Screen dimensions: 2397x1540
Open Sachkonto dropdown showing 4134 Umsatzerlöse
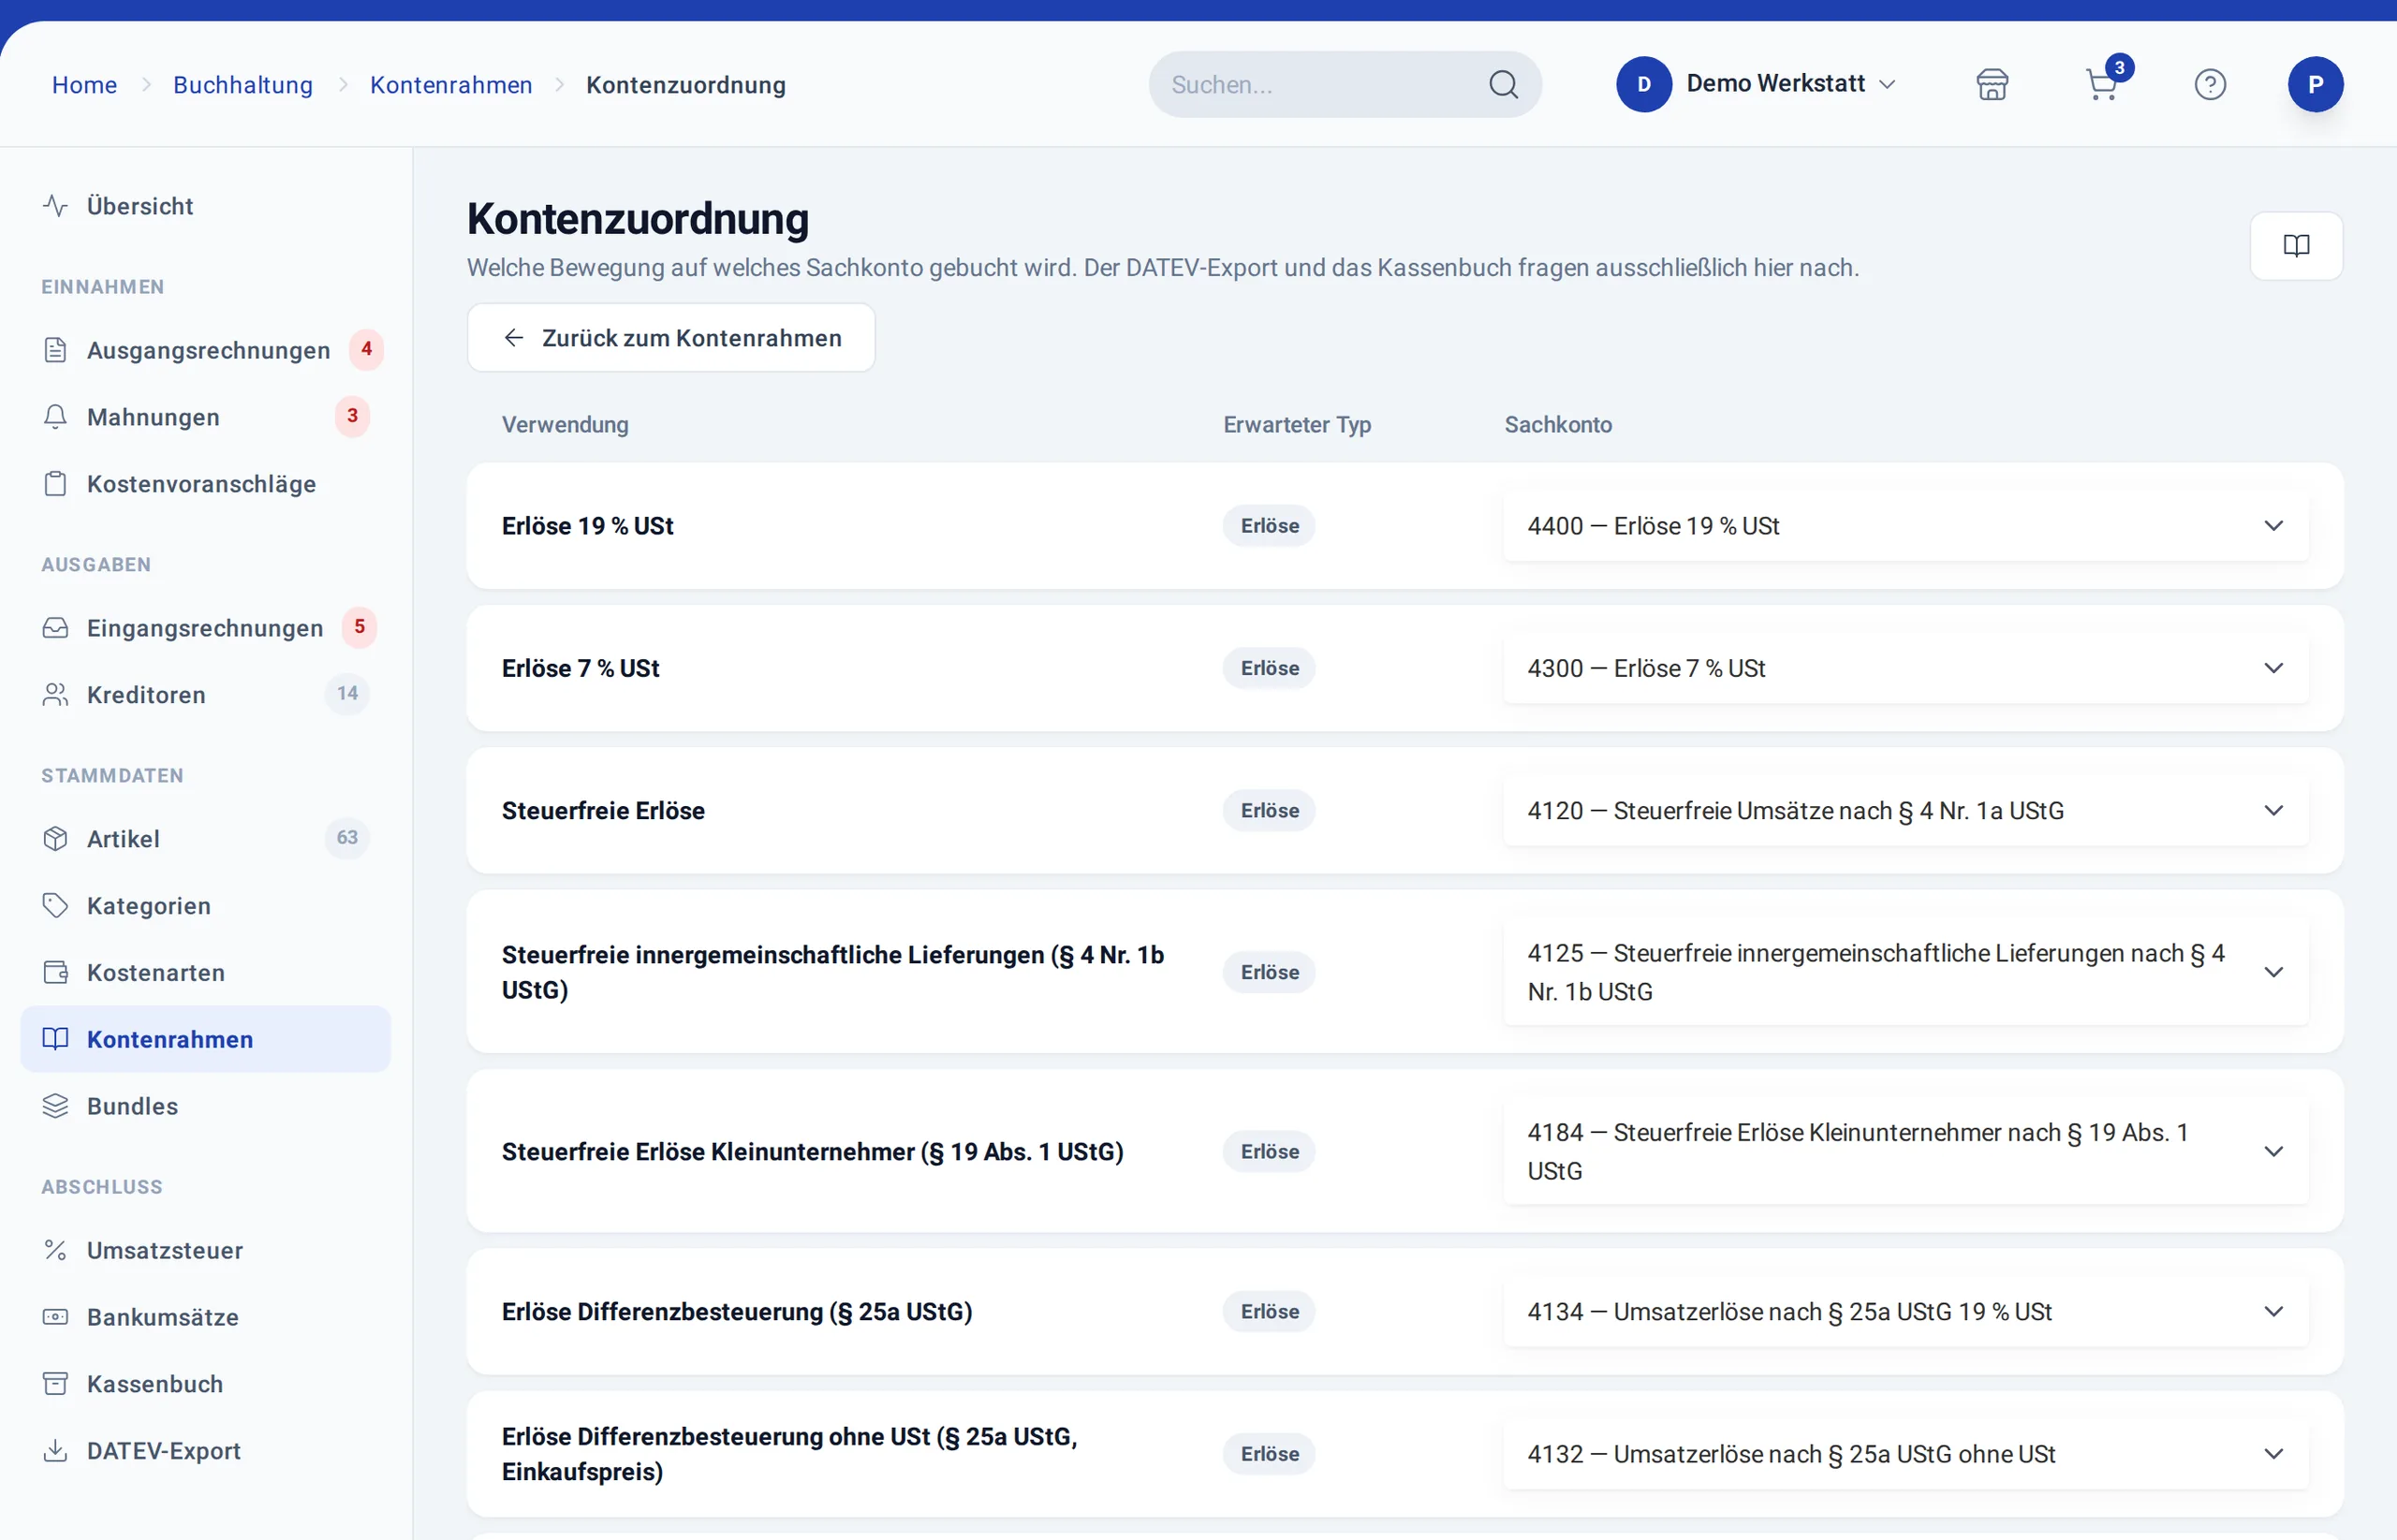(1906, 1311)
